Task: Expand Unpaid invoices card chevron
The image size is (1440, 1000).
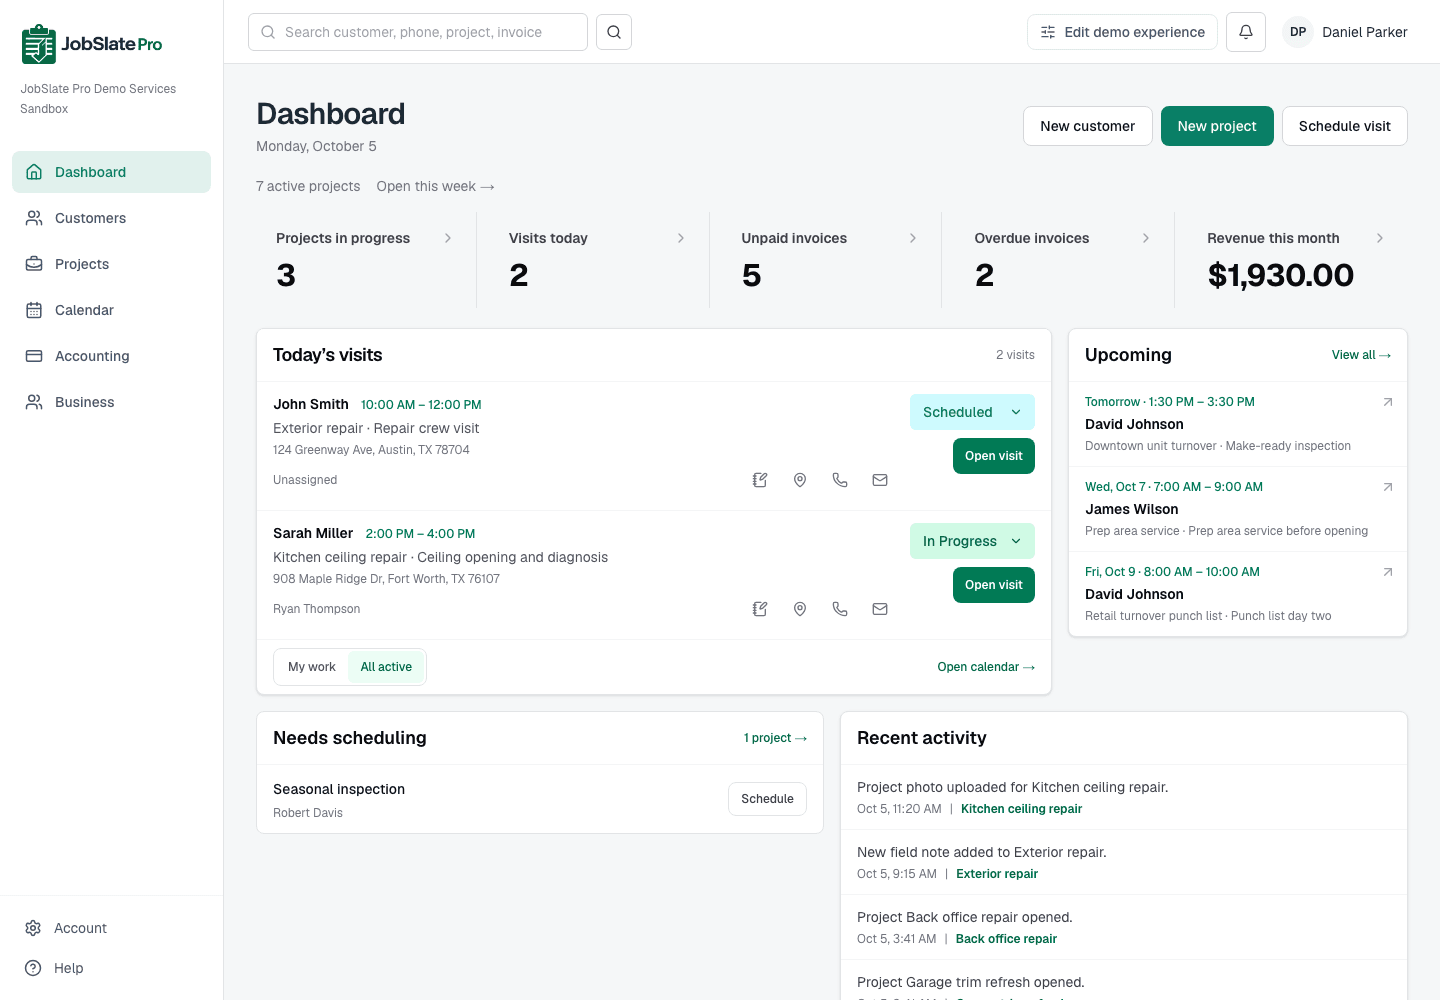Action: 913,238
